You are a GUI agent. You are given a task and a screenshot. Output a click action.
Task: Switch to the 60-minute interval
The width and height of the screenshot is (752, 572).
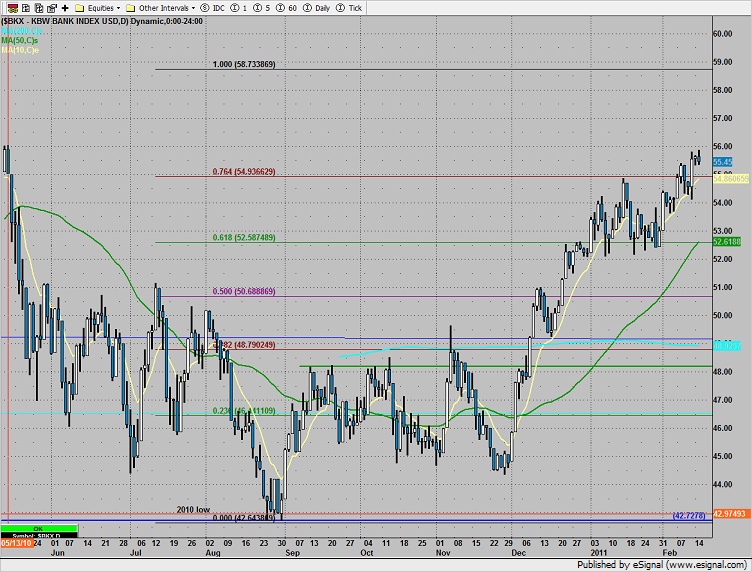[x=289, y=7]
